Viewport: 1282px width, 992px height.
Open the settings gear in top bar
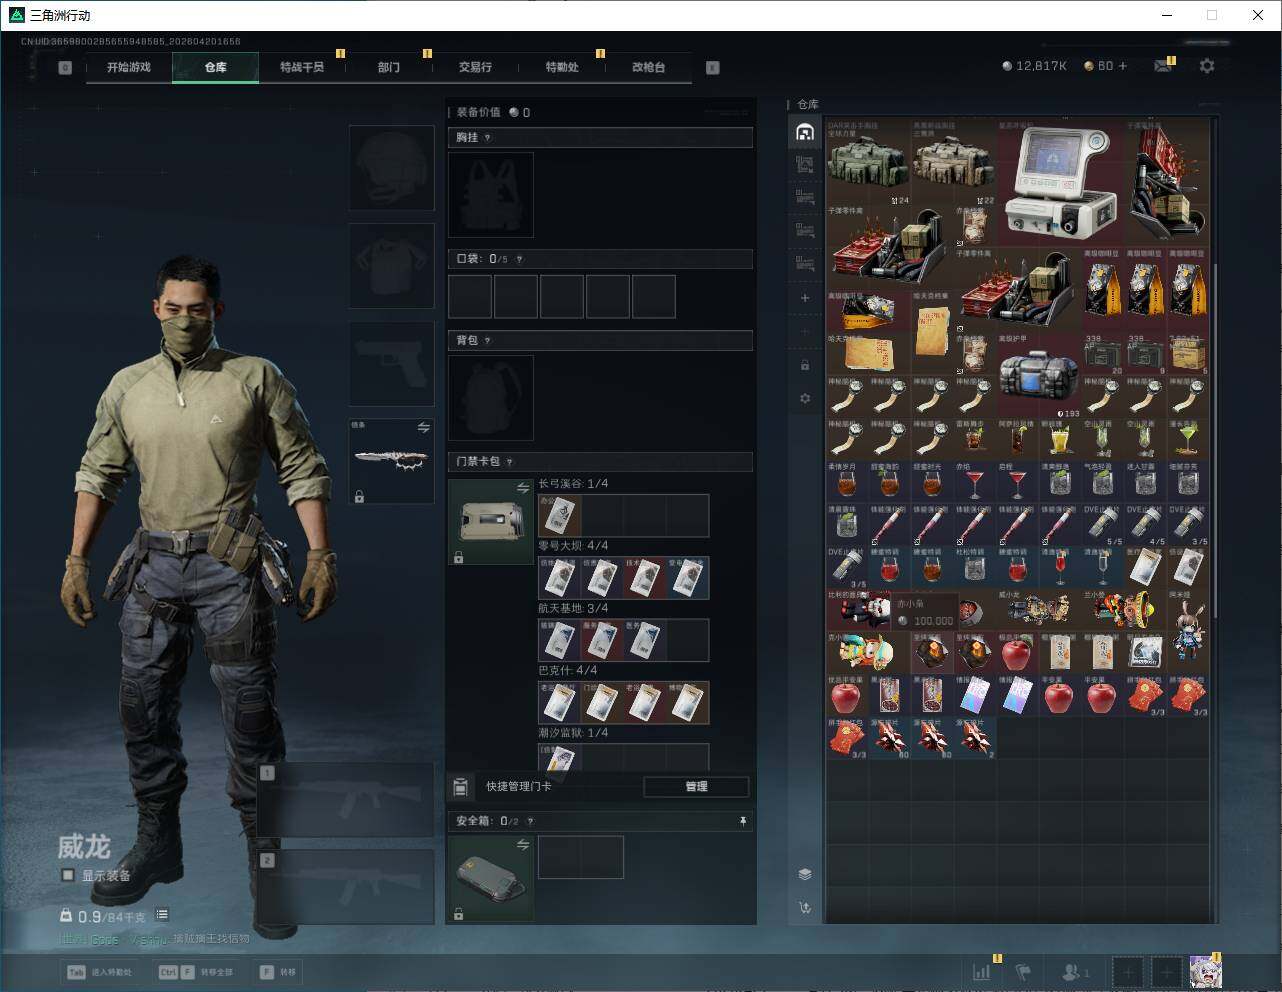click(1207, 66)
